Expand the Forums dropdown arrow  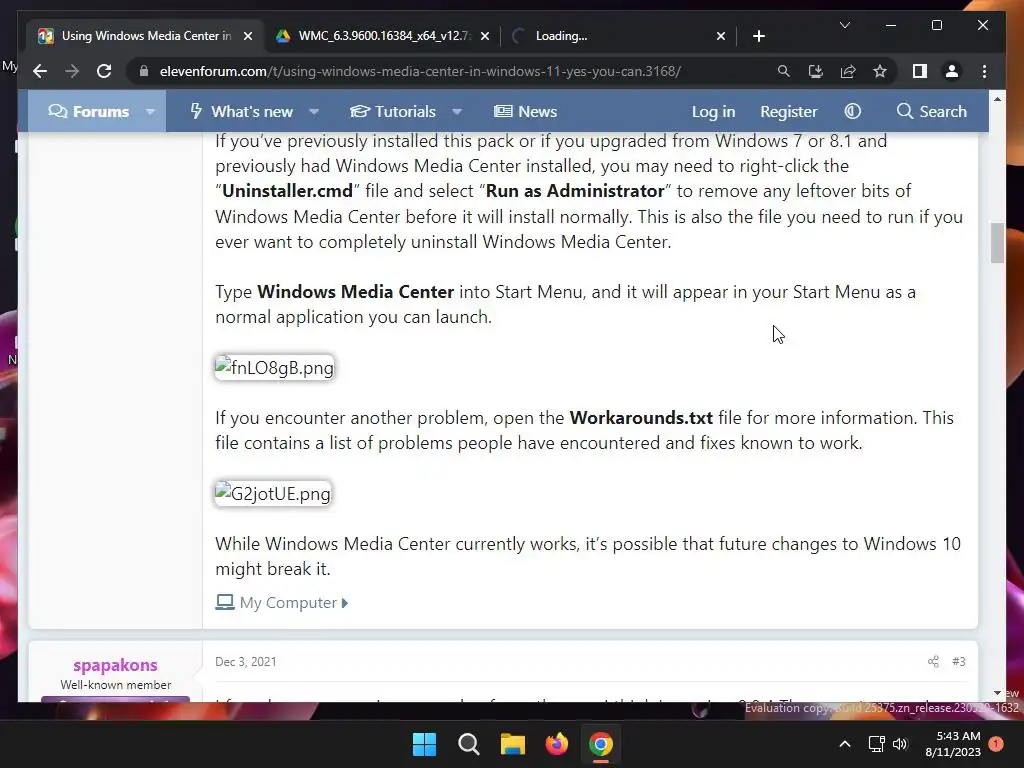(150, 112)
